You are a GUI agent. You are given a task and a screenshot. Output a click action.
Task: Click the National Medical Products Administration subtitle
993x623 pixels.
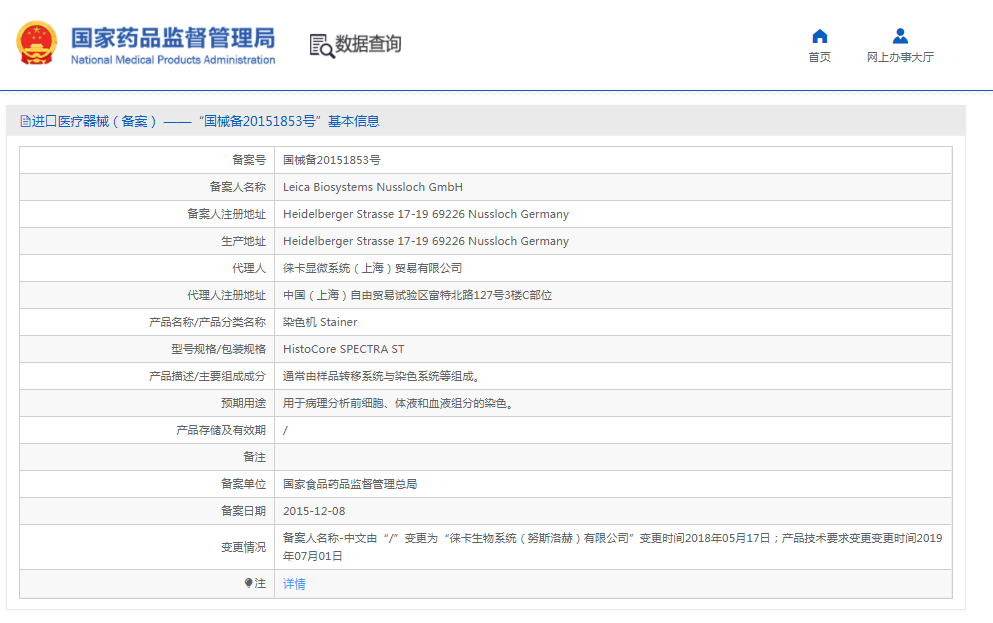coord(172,60)
